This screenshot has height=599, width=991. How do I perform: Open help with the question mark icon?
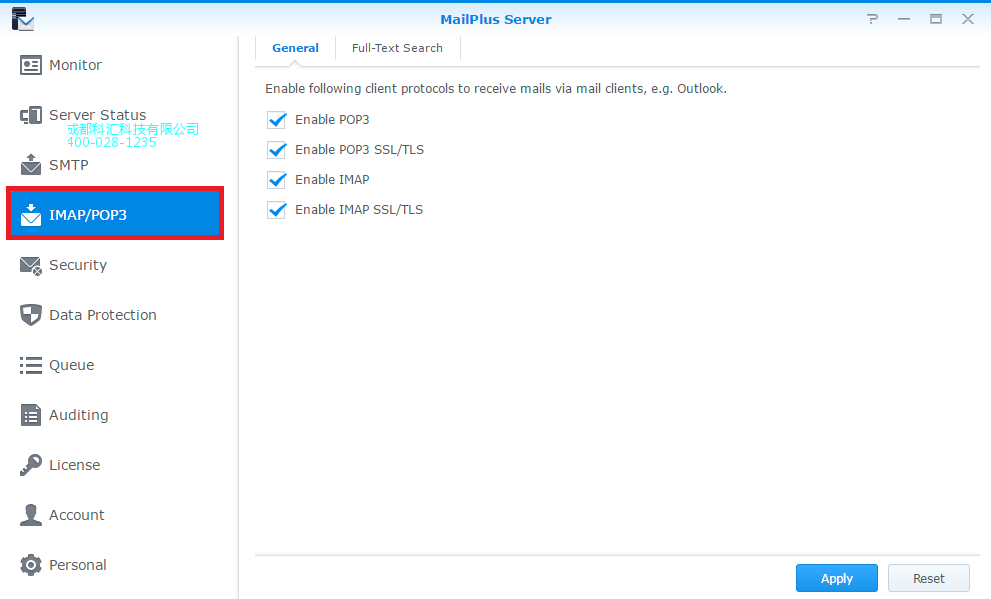point(872,19)
